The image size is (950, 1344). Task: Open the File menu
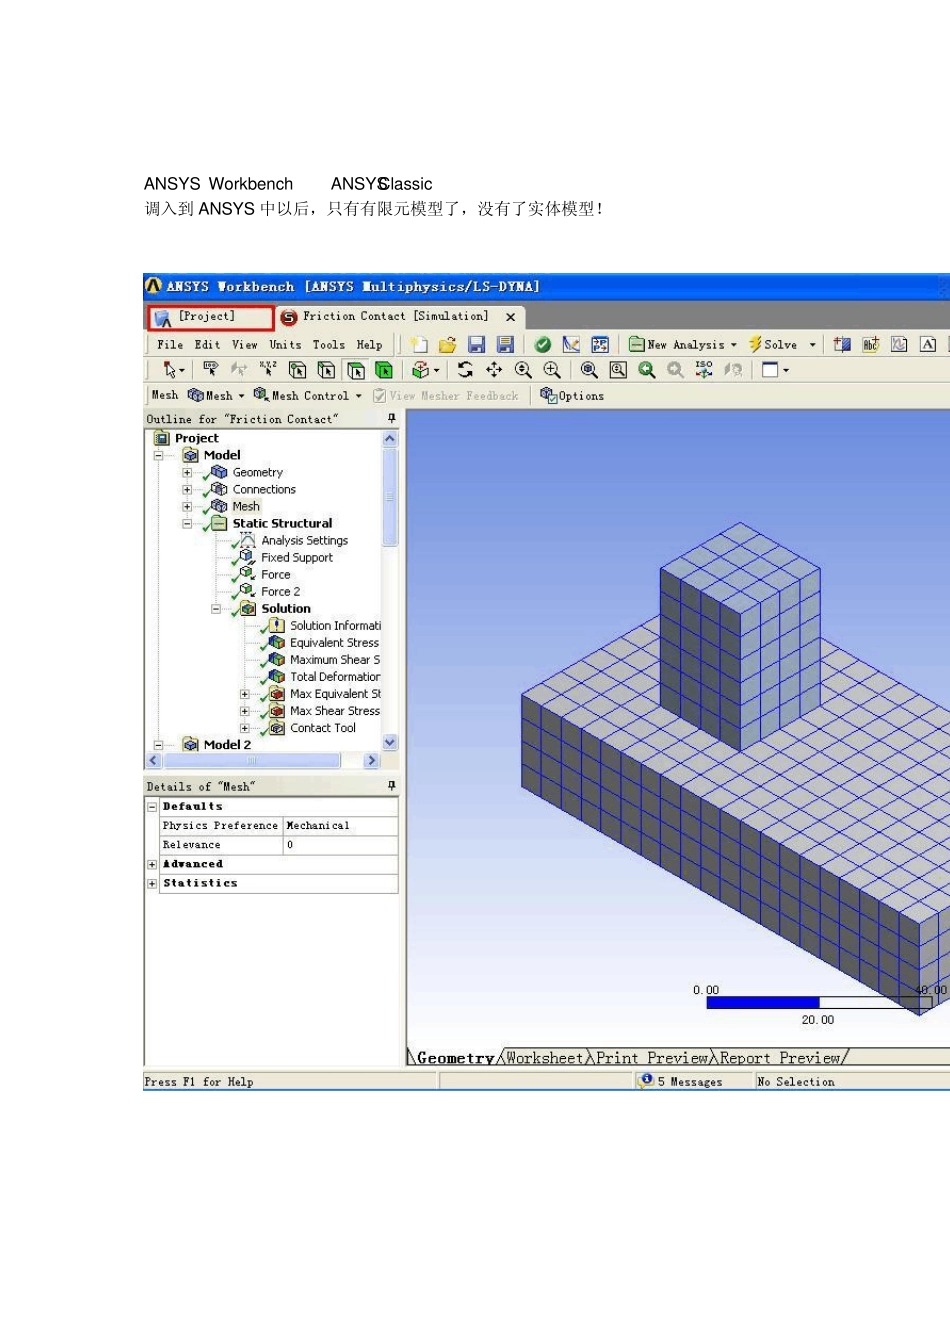tap(170, 345)
